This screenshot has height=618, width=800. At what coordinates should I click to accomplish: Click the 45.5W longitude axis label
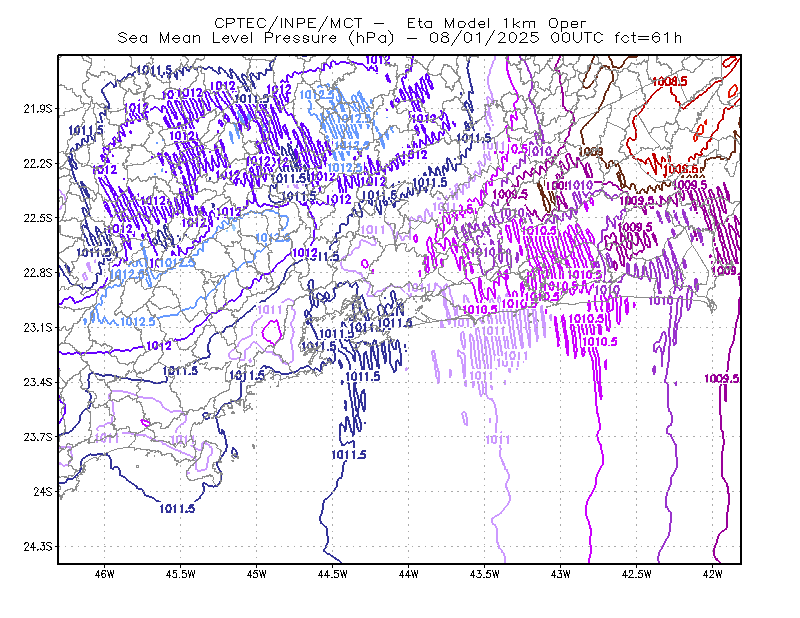coord(181,574)
